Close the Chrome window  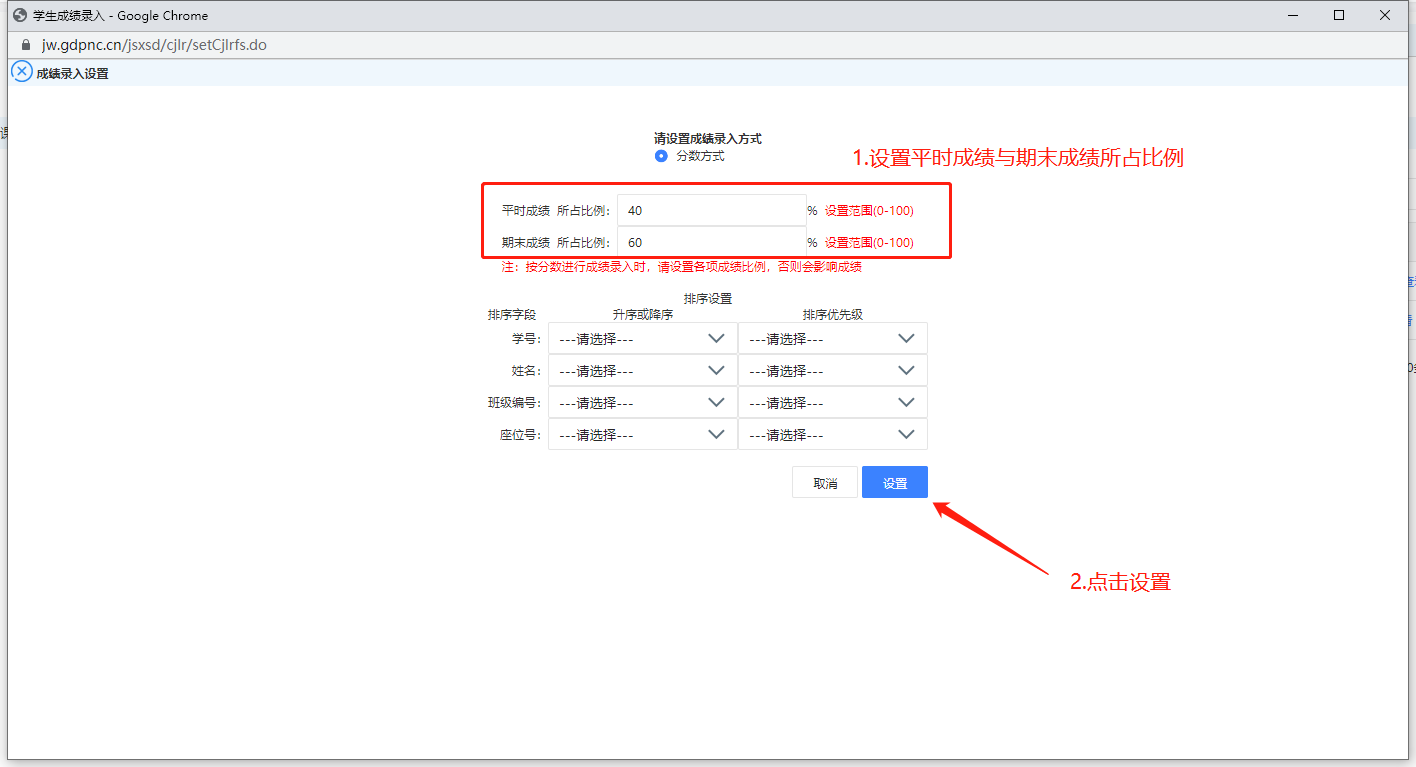pos(1385,15)
